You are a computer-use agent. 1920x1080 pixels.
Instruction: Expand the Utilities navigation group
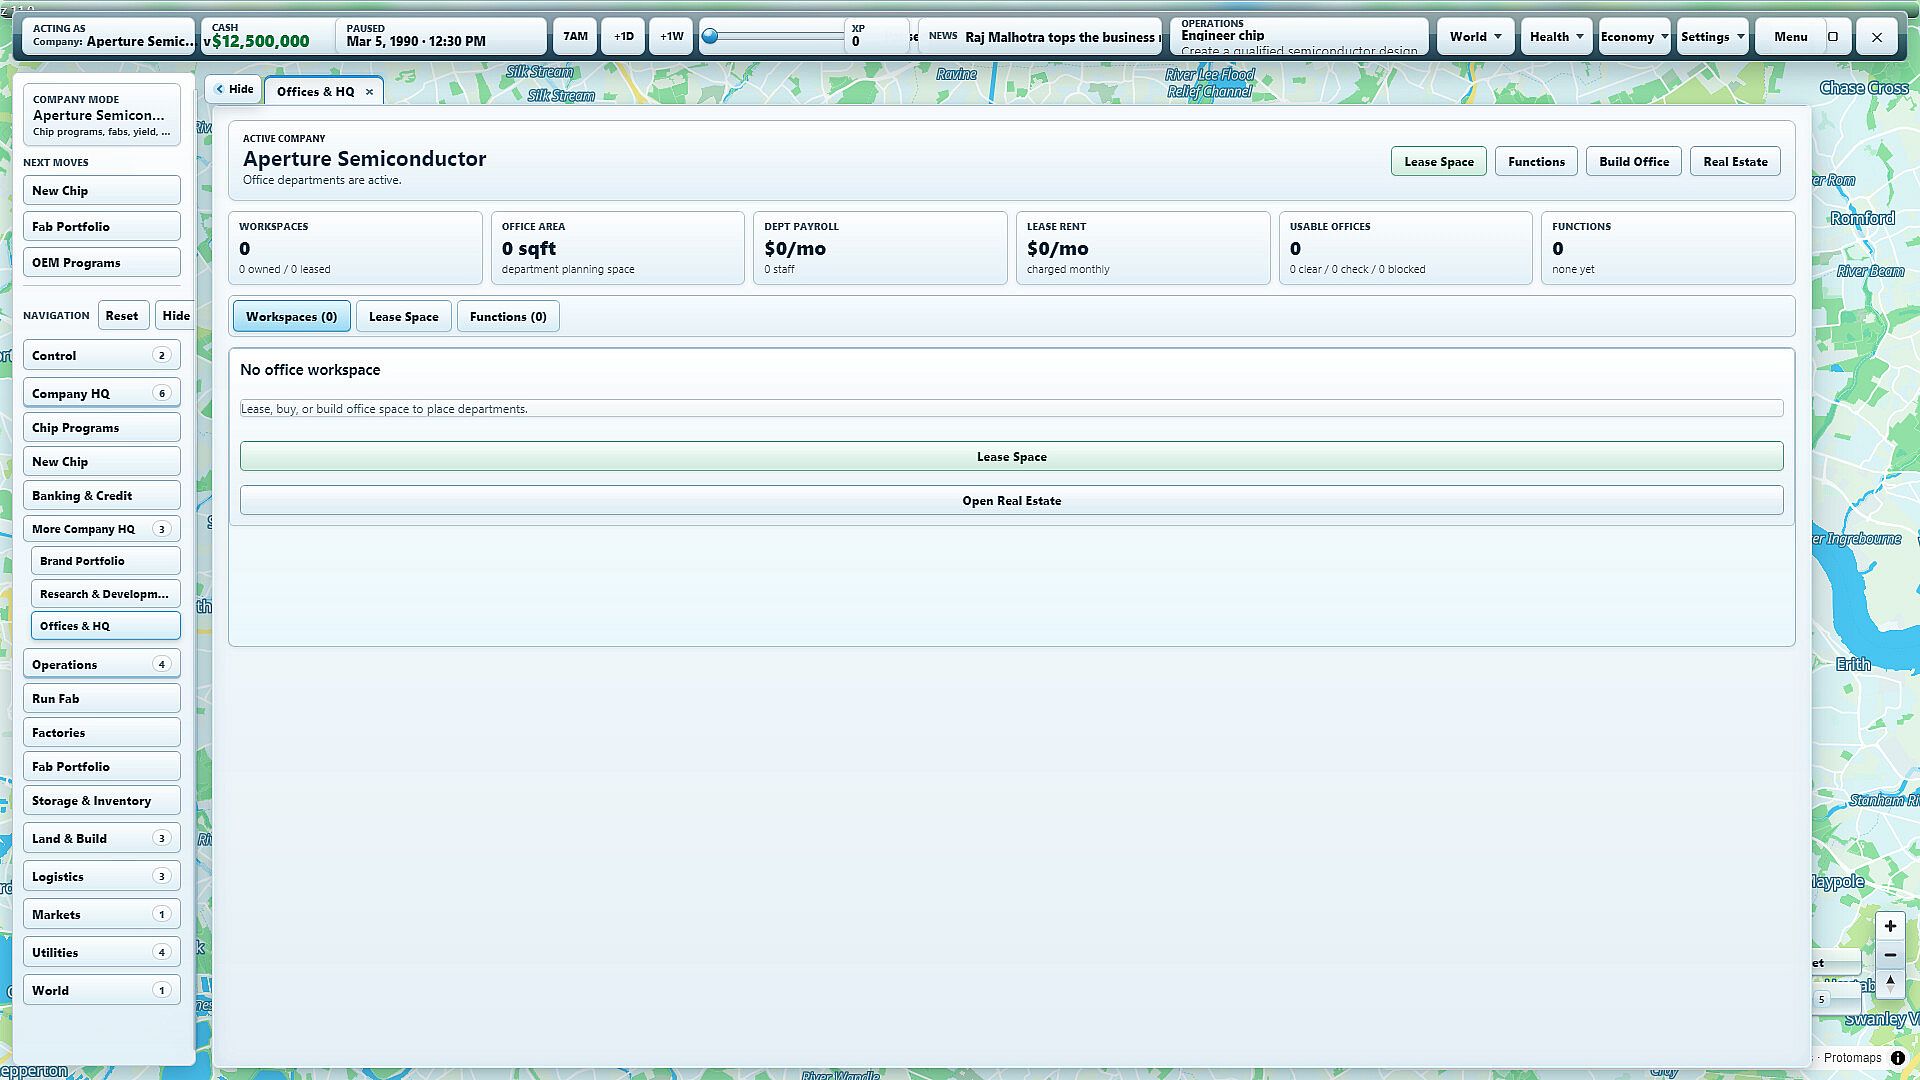(102, 953)
